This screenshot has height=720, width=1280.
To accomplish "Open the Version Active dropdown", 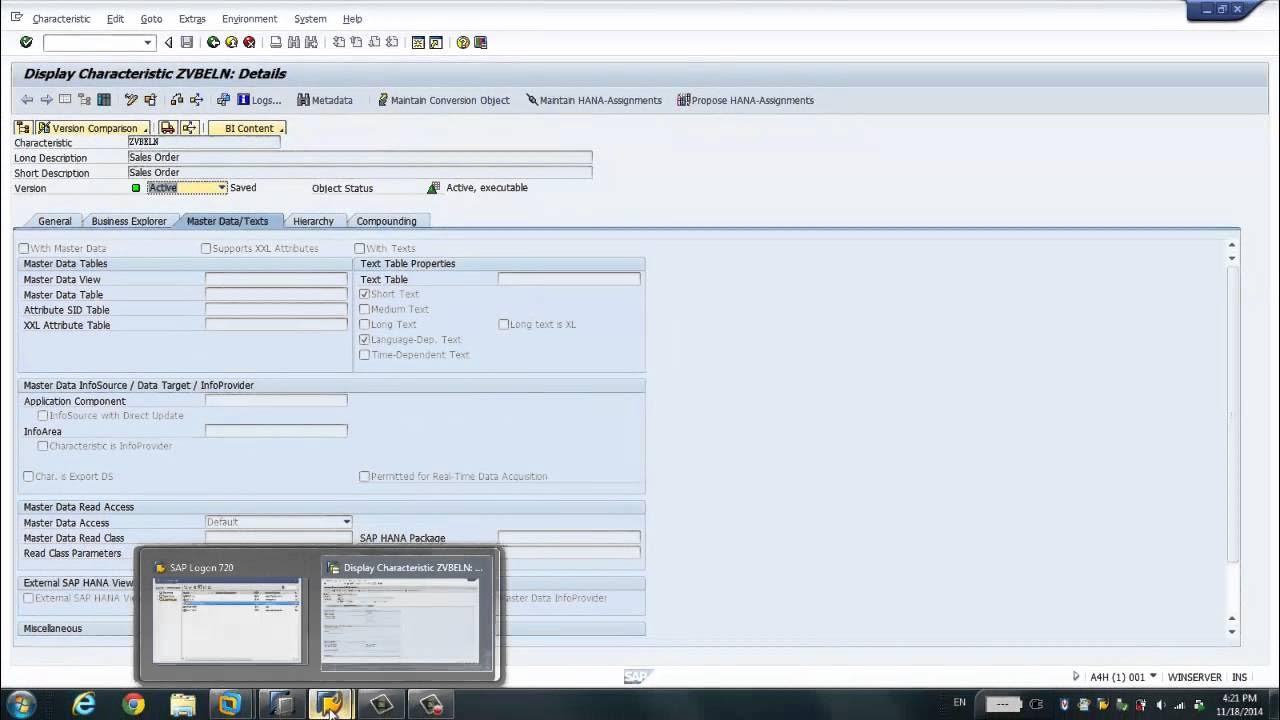I will coord(222,188).
